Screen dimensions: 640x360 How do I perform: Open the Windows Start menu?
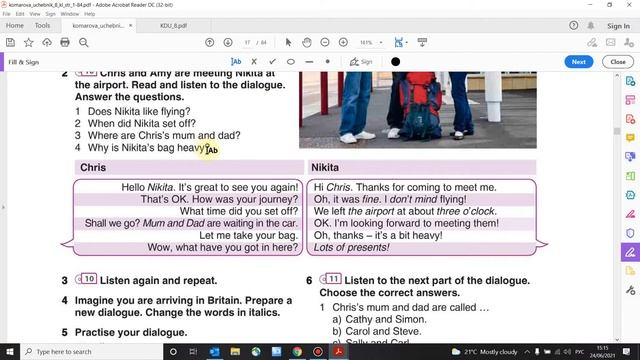9,351
